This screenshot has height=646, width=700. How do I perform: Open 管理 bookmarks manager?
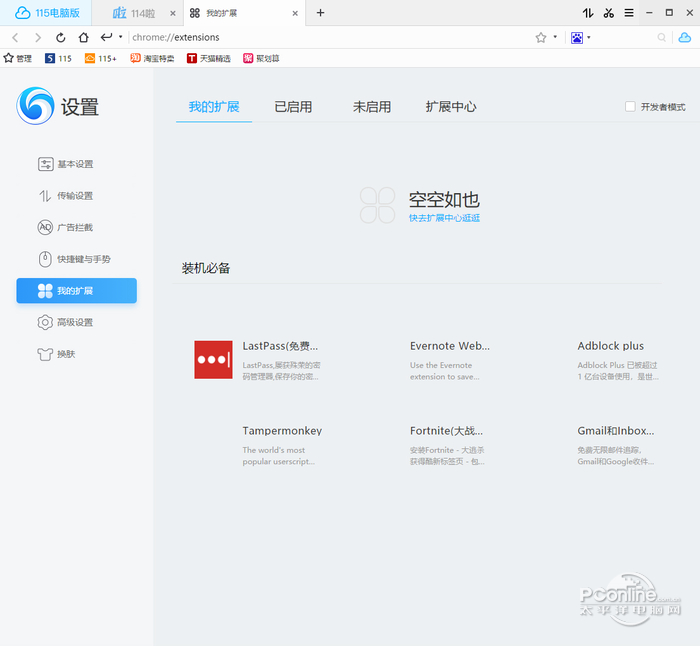pyautogui.click(x=18, y=58)
